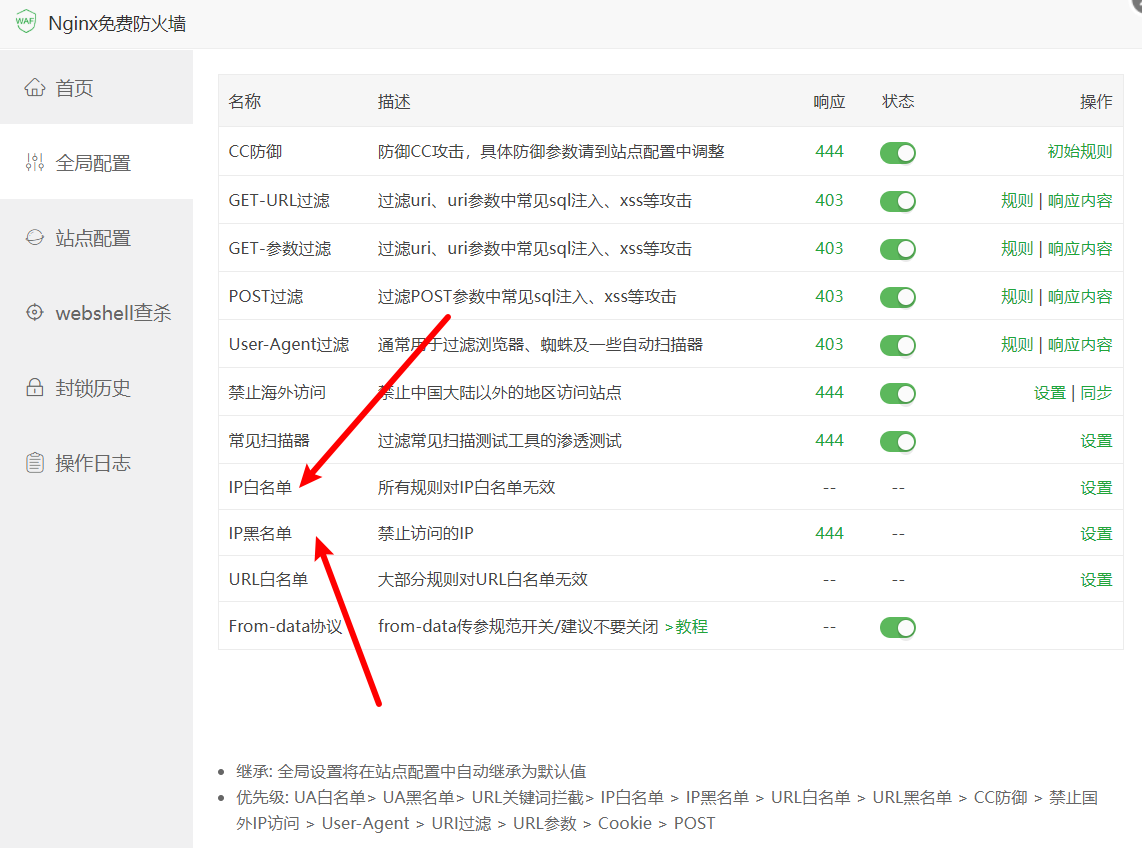Toggle 常见扫描器 status switch
Screen dimensions: 1142x848
(x=897, y=441)
